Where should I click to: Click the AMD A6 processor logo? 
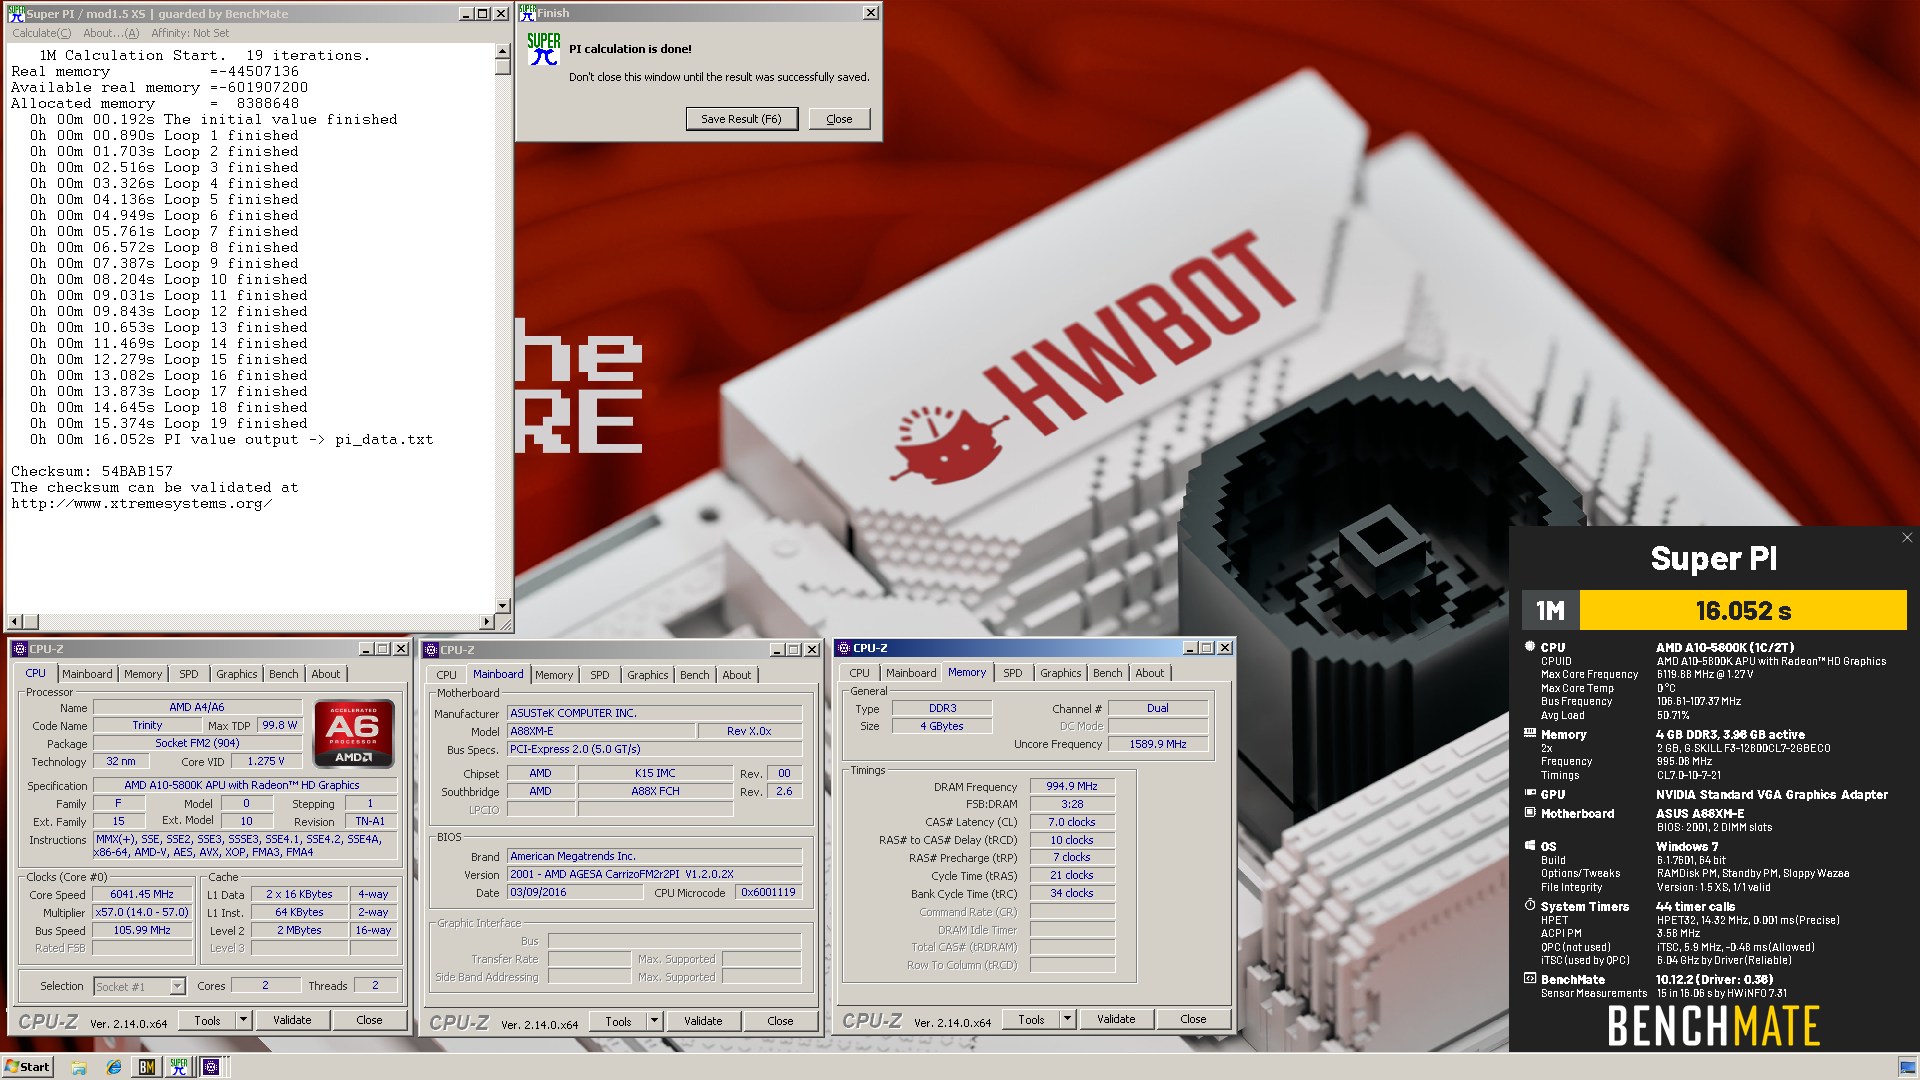coord(353,733)
